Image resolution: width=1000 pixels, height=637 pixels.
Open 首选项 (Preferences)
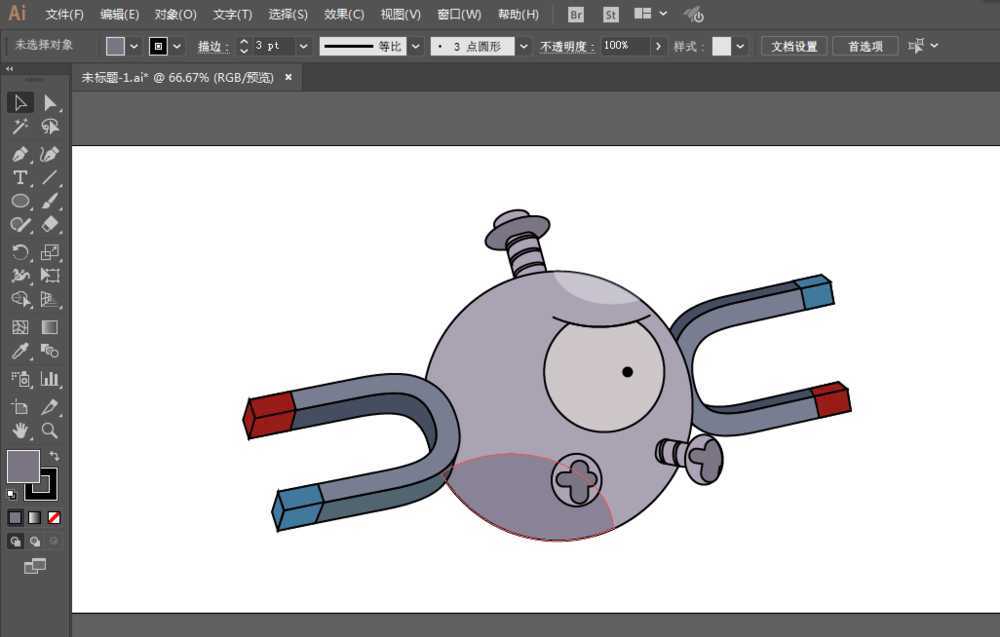[x=865, y=45]
